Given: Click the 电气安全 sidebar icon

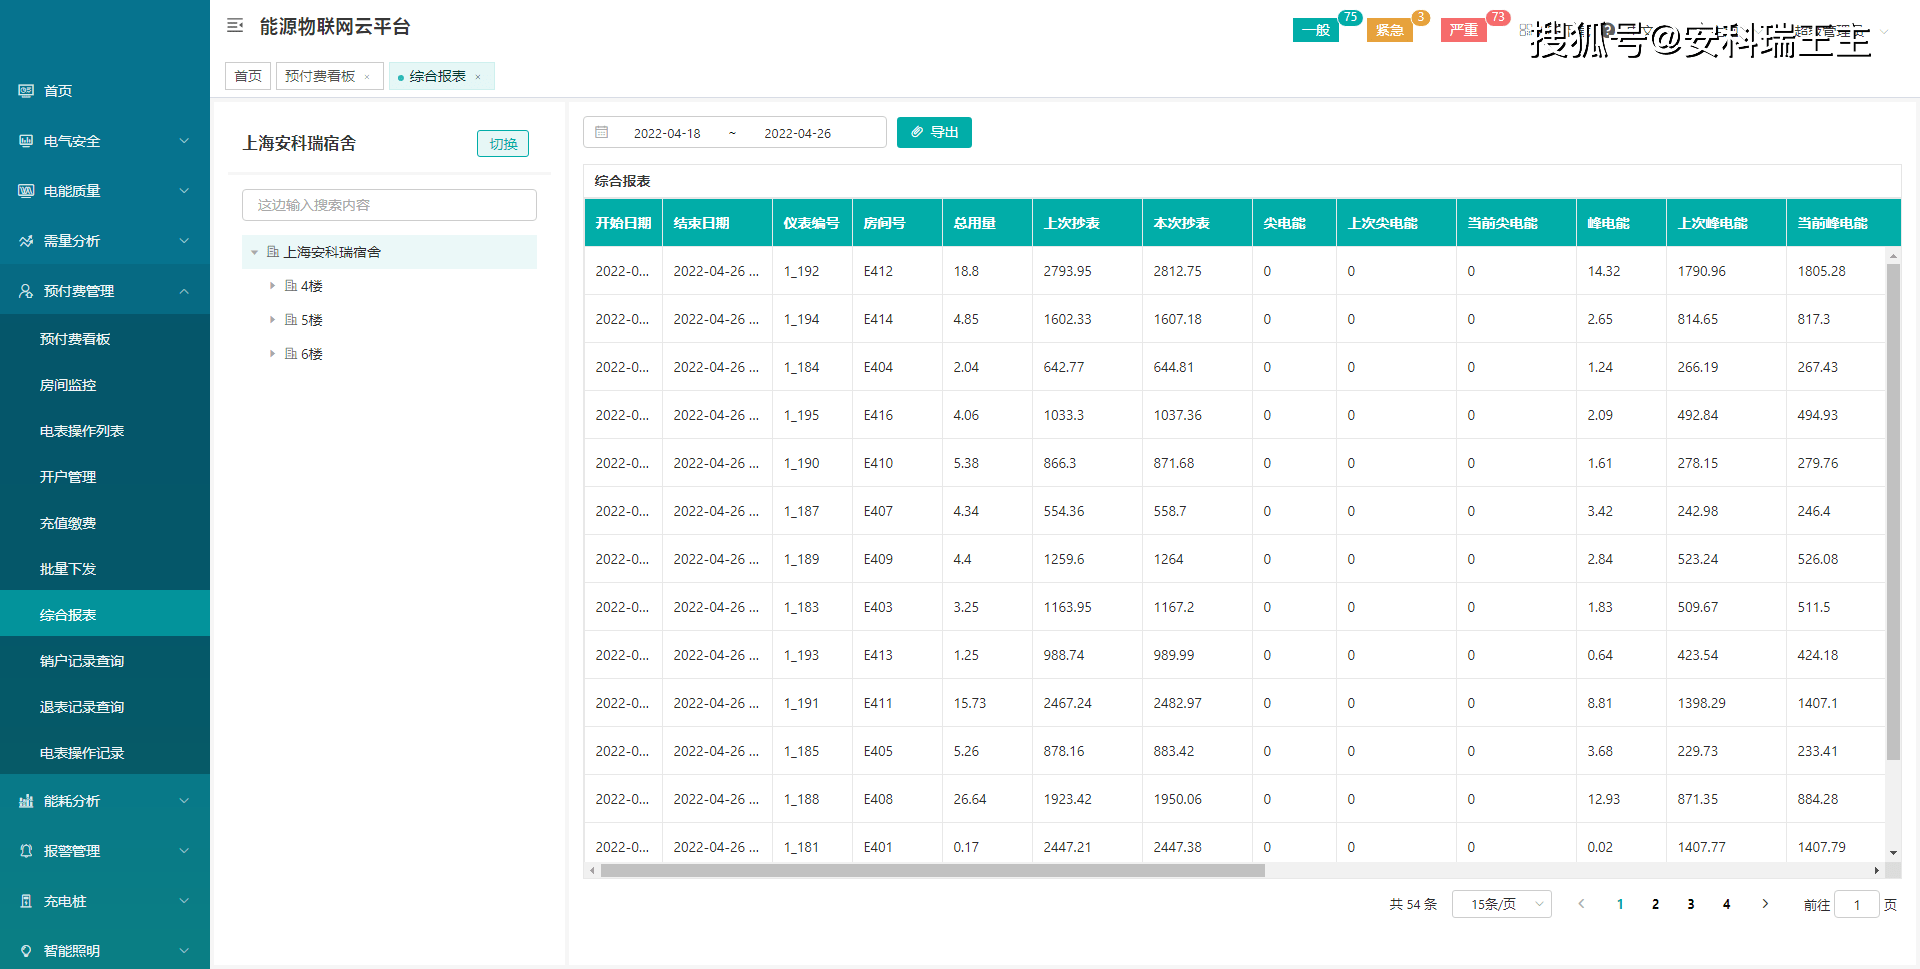Looking at the screenshot, I should coord(26,141).
